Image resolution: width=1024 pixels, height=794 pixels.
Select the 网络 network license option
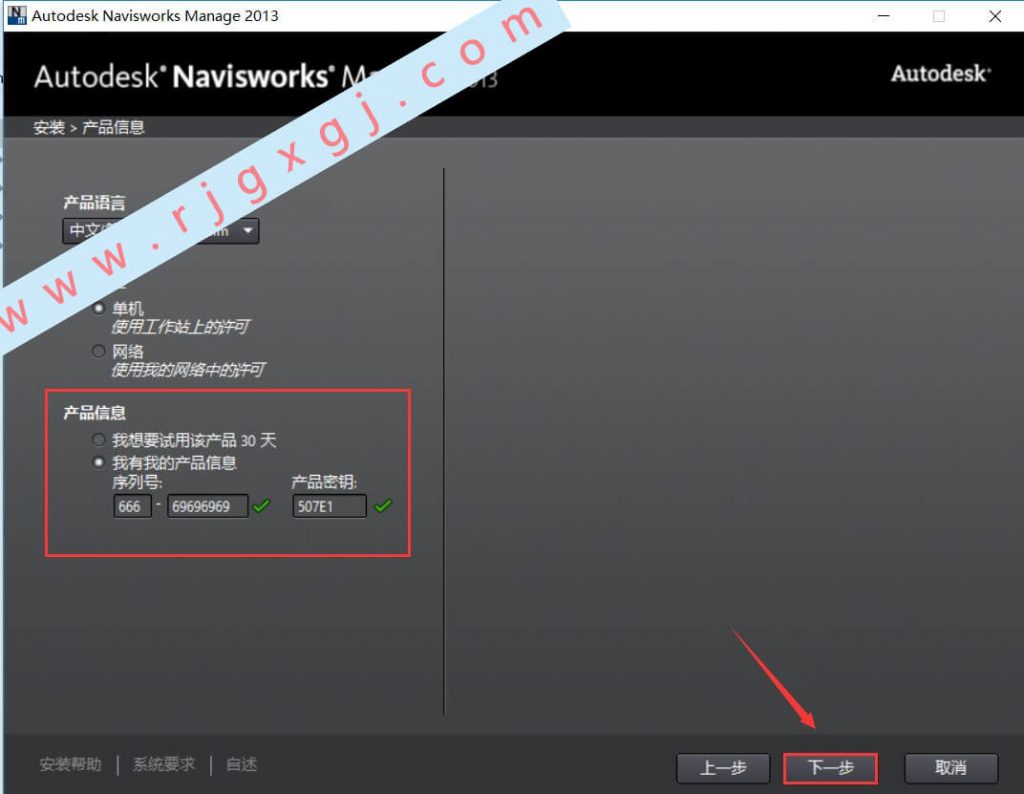99,351
